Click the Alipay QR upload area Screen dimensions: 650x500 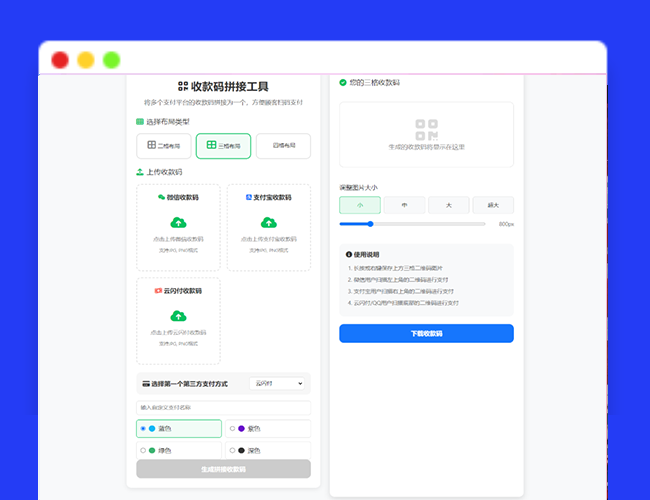click(269, 228)
